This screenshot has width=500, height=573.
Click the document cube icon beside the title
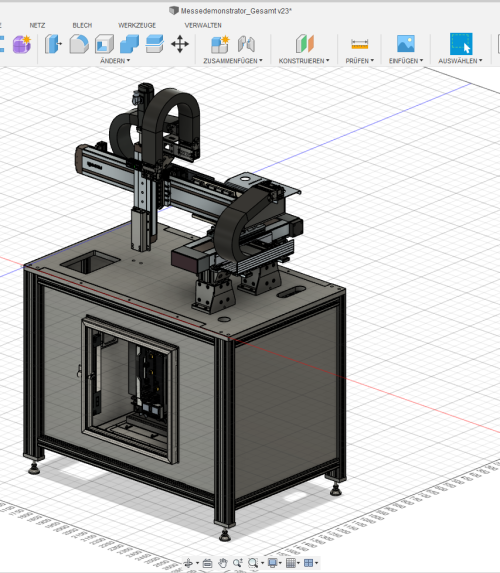coord(174,11)
